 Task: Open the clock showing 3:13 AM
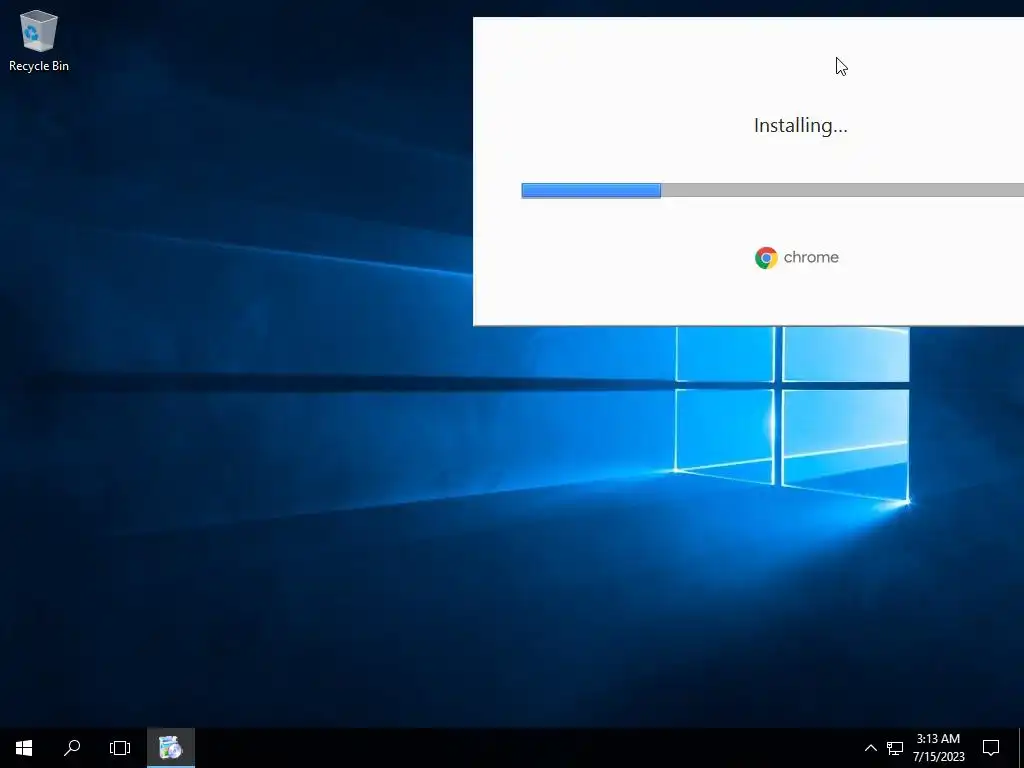point(938,748)
